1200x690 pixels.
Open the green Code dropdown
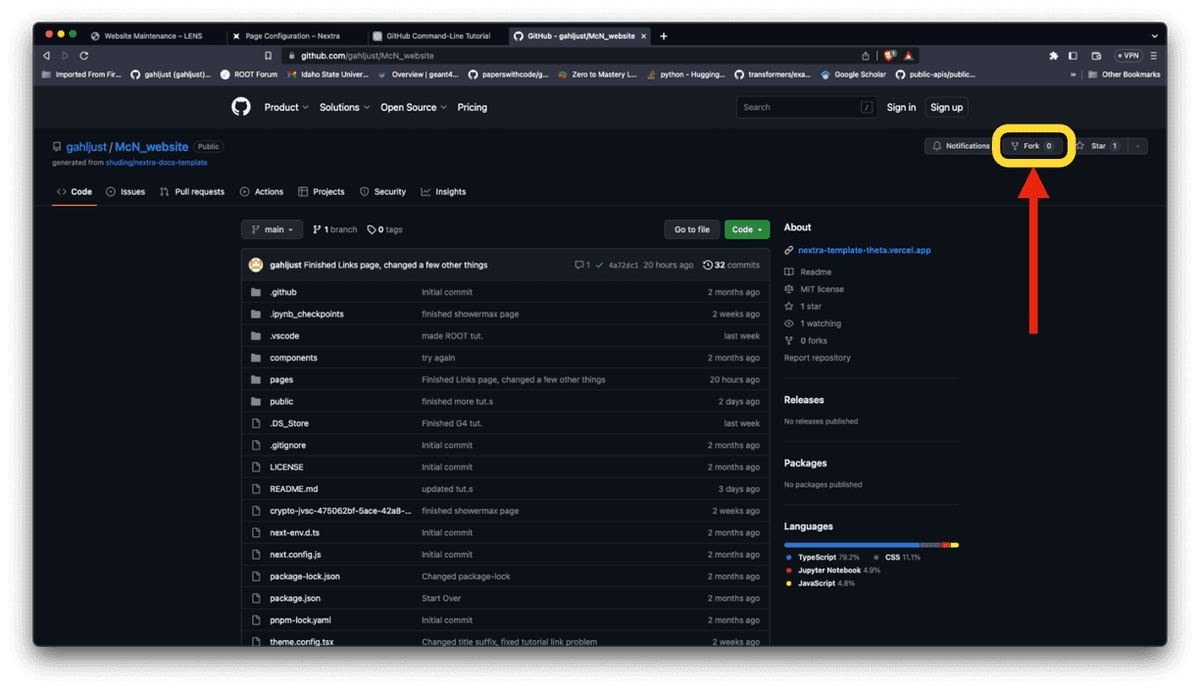pyautogui.click(x=747, y=230)
